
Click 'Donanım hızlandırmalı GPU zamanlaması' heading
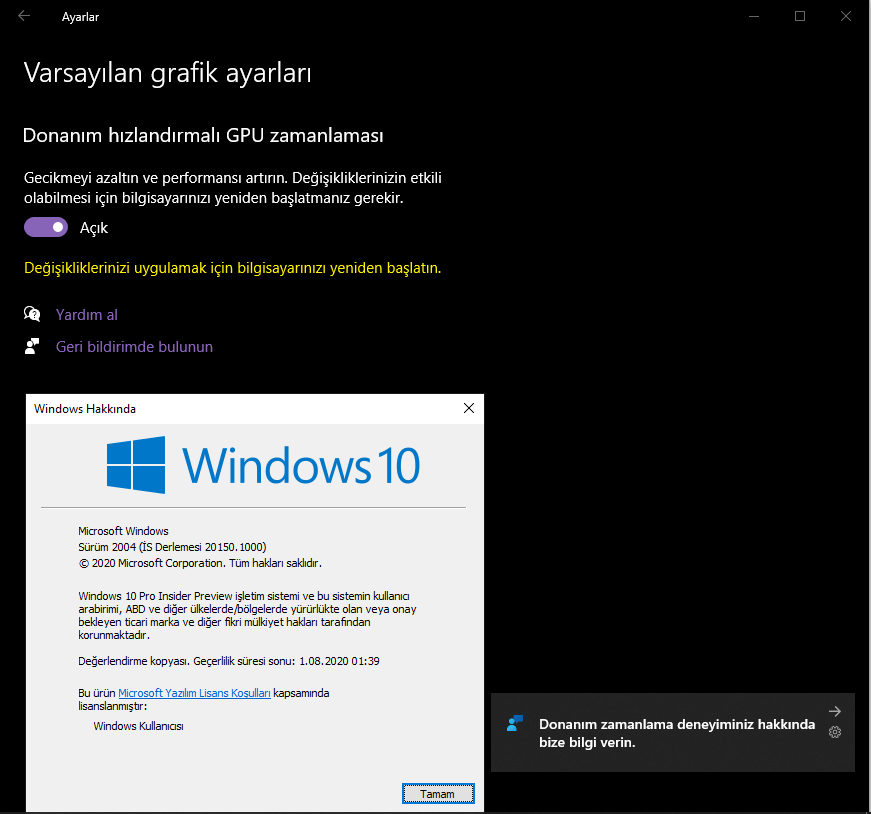(203, 136)
